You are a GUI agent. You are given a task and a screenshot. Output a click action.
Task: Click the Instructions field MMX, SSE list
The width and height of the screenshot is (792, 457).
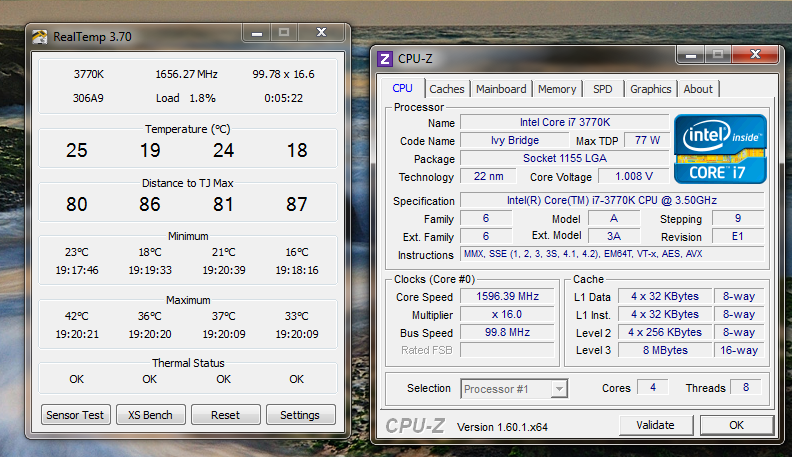612,254
